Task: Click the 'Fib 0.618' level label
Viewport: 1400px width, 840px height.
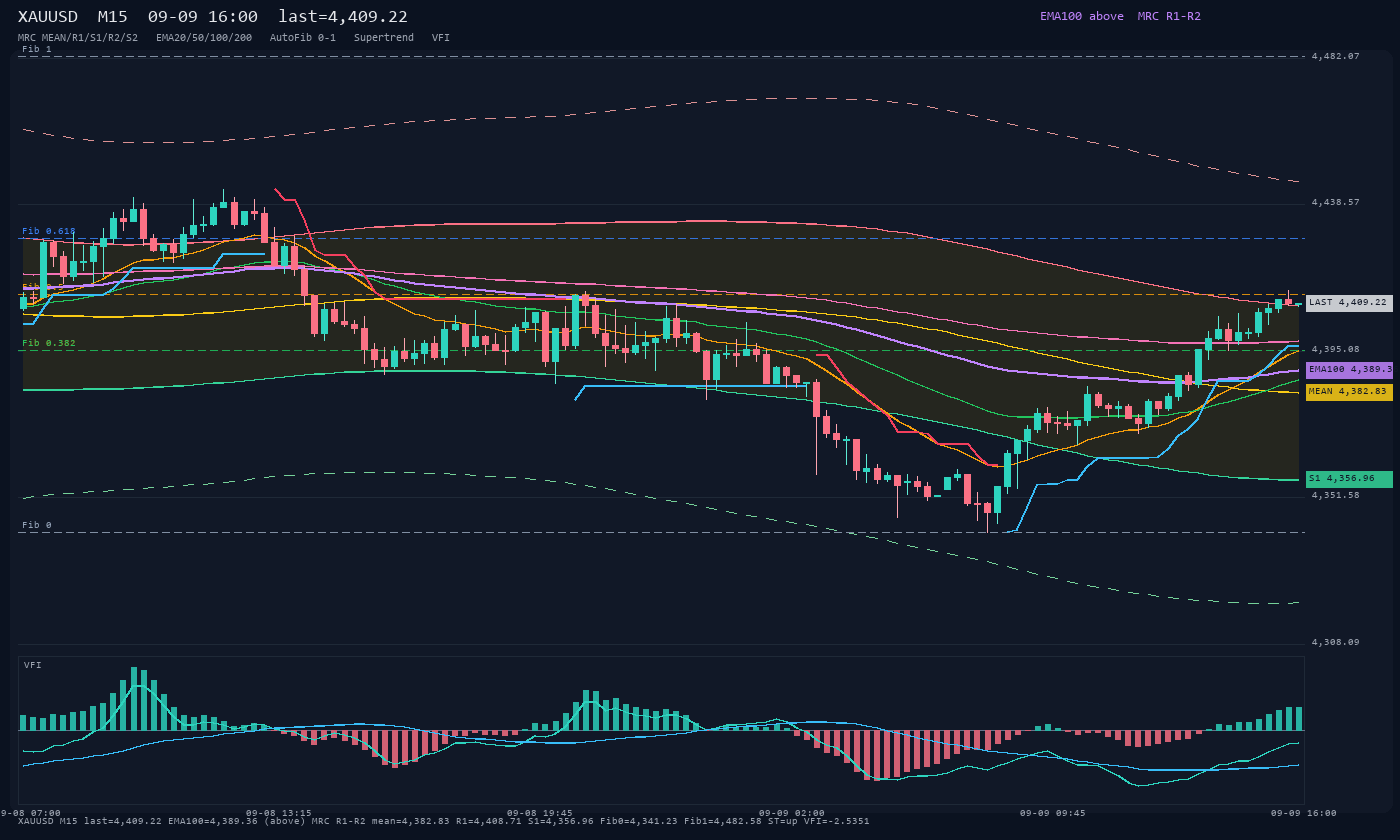Action: 49,231
